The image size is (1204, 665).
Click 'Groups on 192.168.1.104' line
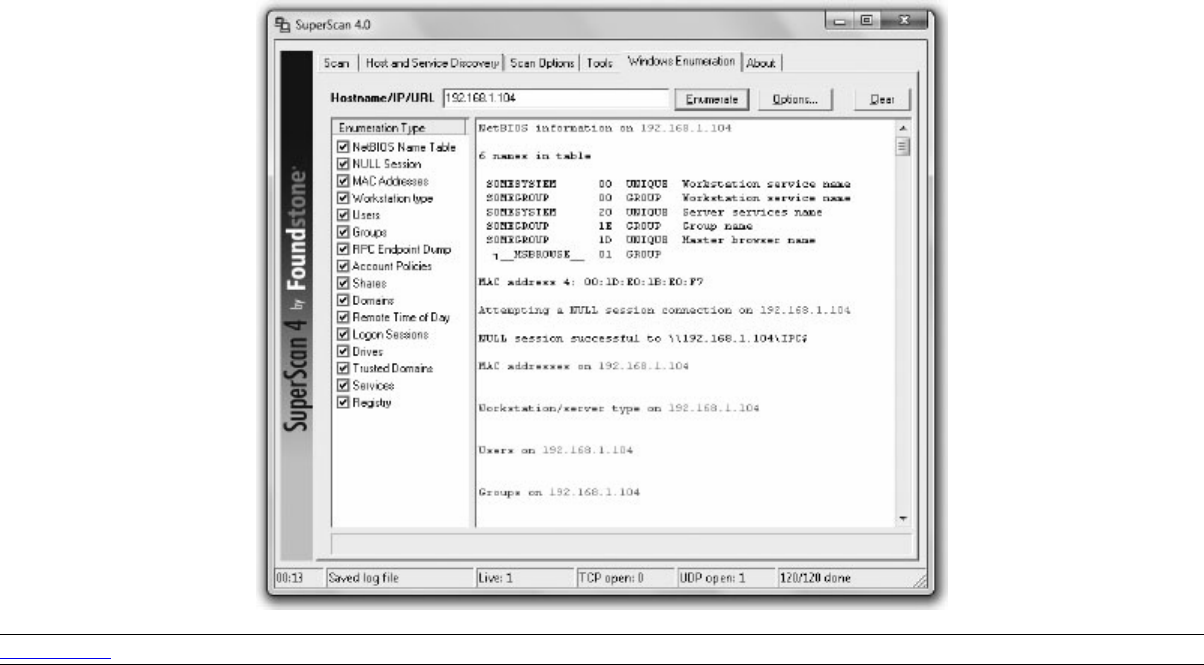tap(559, 493)
